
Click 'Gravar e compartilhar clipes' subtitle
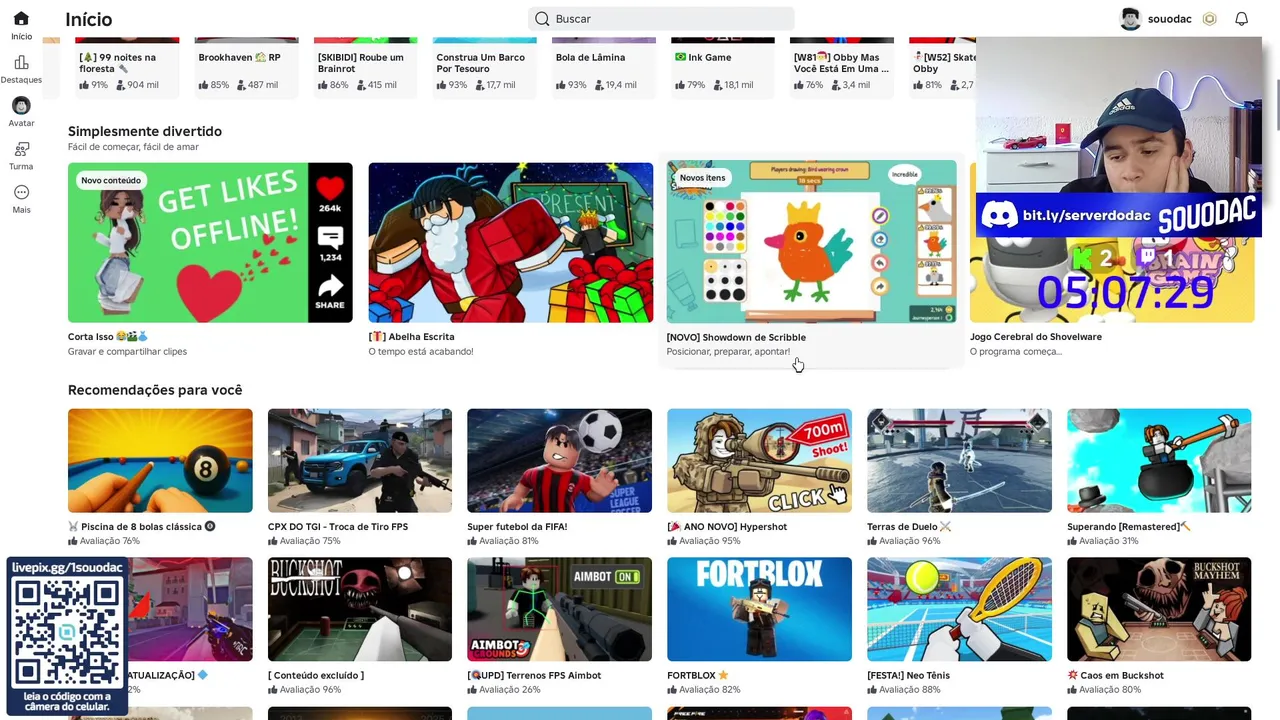[127, 352]
